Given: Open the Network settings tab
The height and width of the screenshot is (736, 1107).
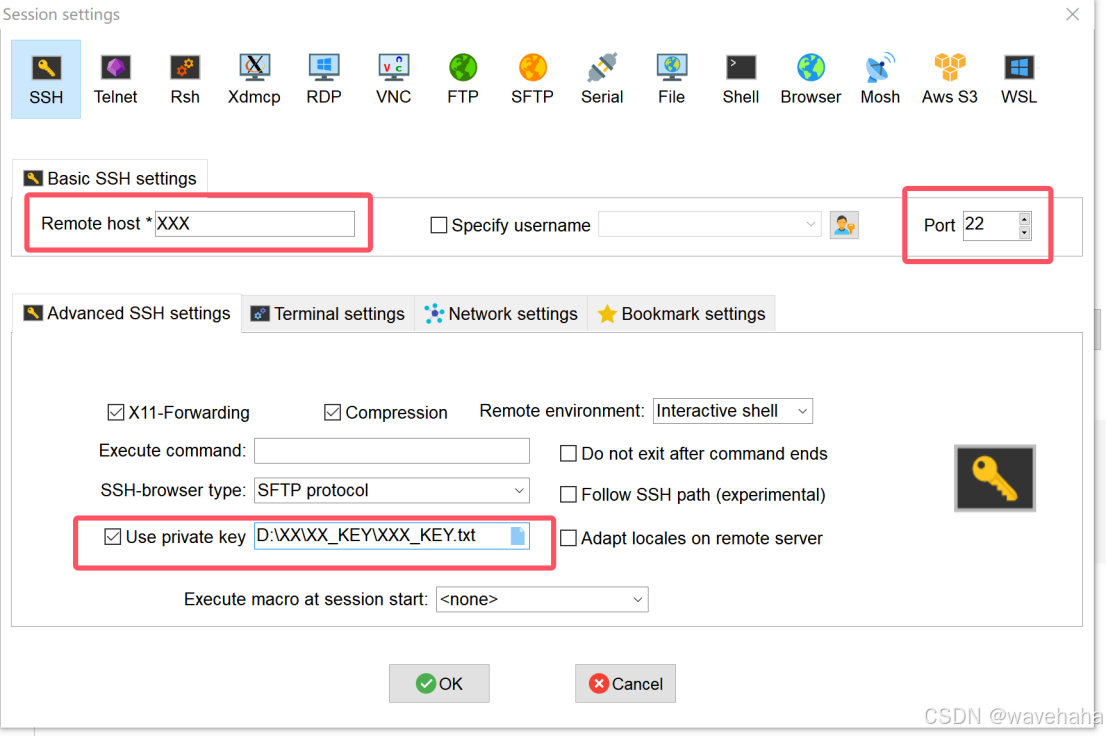Looking at the screenshot, I should pyautogui.click(x=501, y=314).
